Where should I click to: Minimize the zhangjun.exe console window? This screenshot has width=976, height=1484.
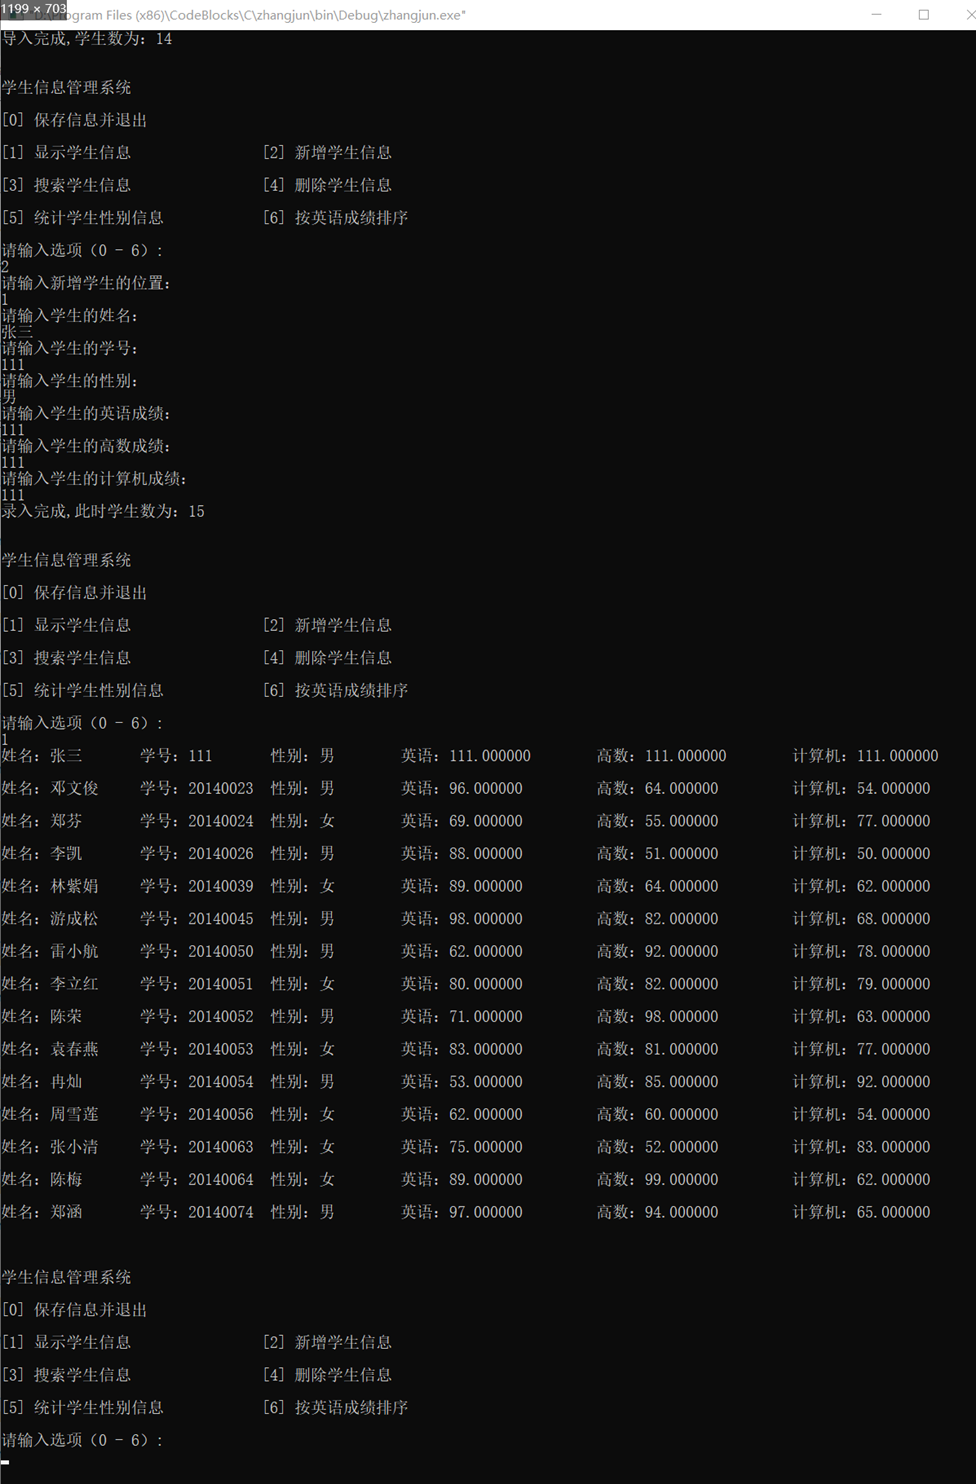point(876,15)
